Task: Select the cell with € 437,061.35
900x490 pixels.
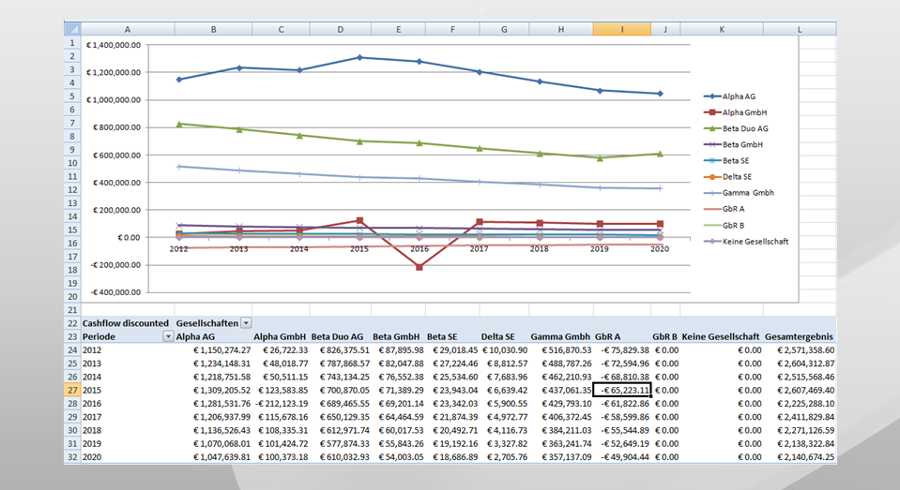Action: (x=560, y=390)
